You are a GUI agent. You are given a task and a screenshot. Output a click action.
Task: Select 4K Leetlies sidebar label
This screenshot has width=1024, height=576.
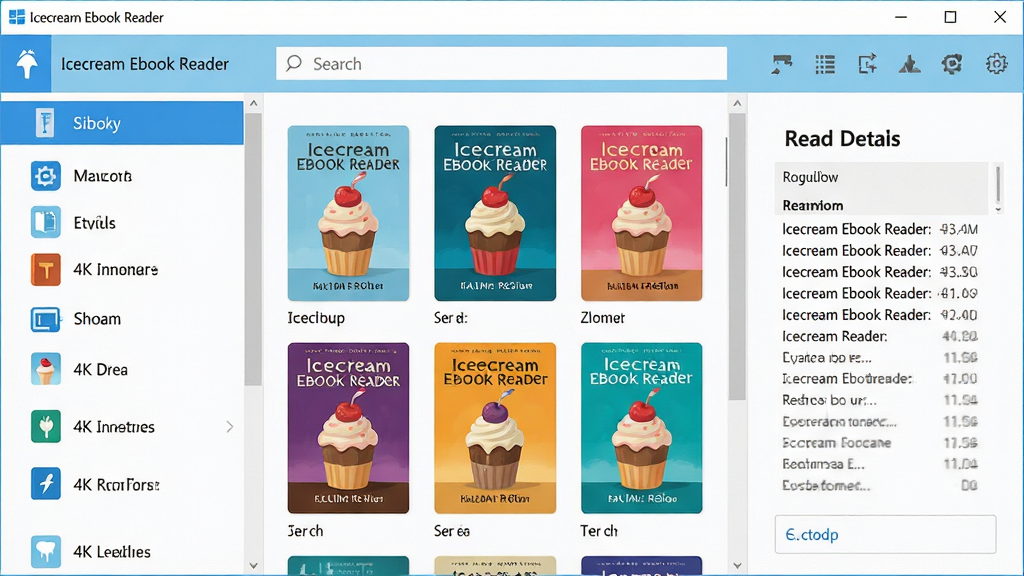[x=112, y=551]
